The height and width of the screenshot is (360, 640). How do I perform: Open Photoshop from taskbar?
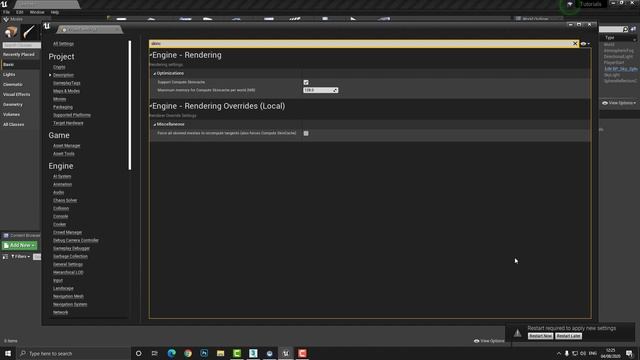pos(204,353)
